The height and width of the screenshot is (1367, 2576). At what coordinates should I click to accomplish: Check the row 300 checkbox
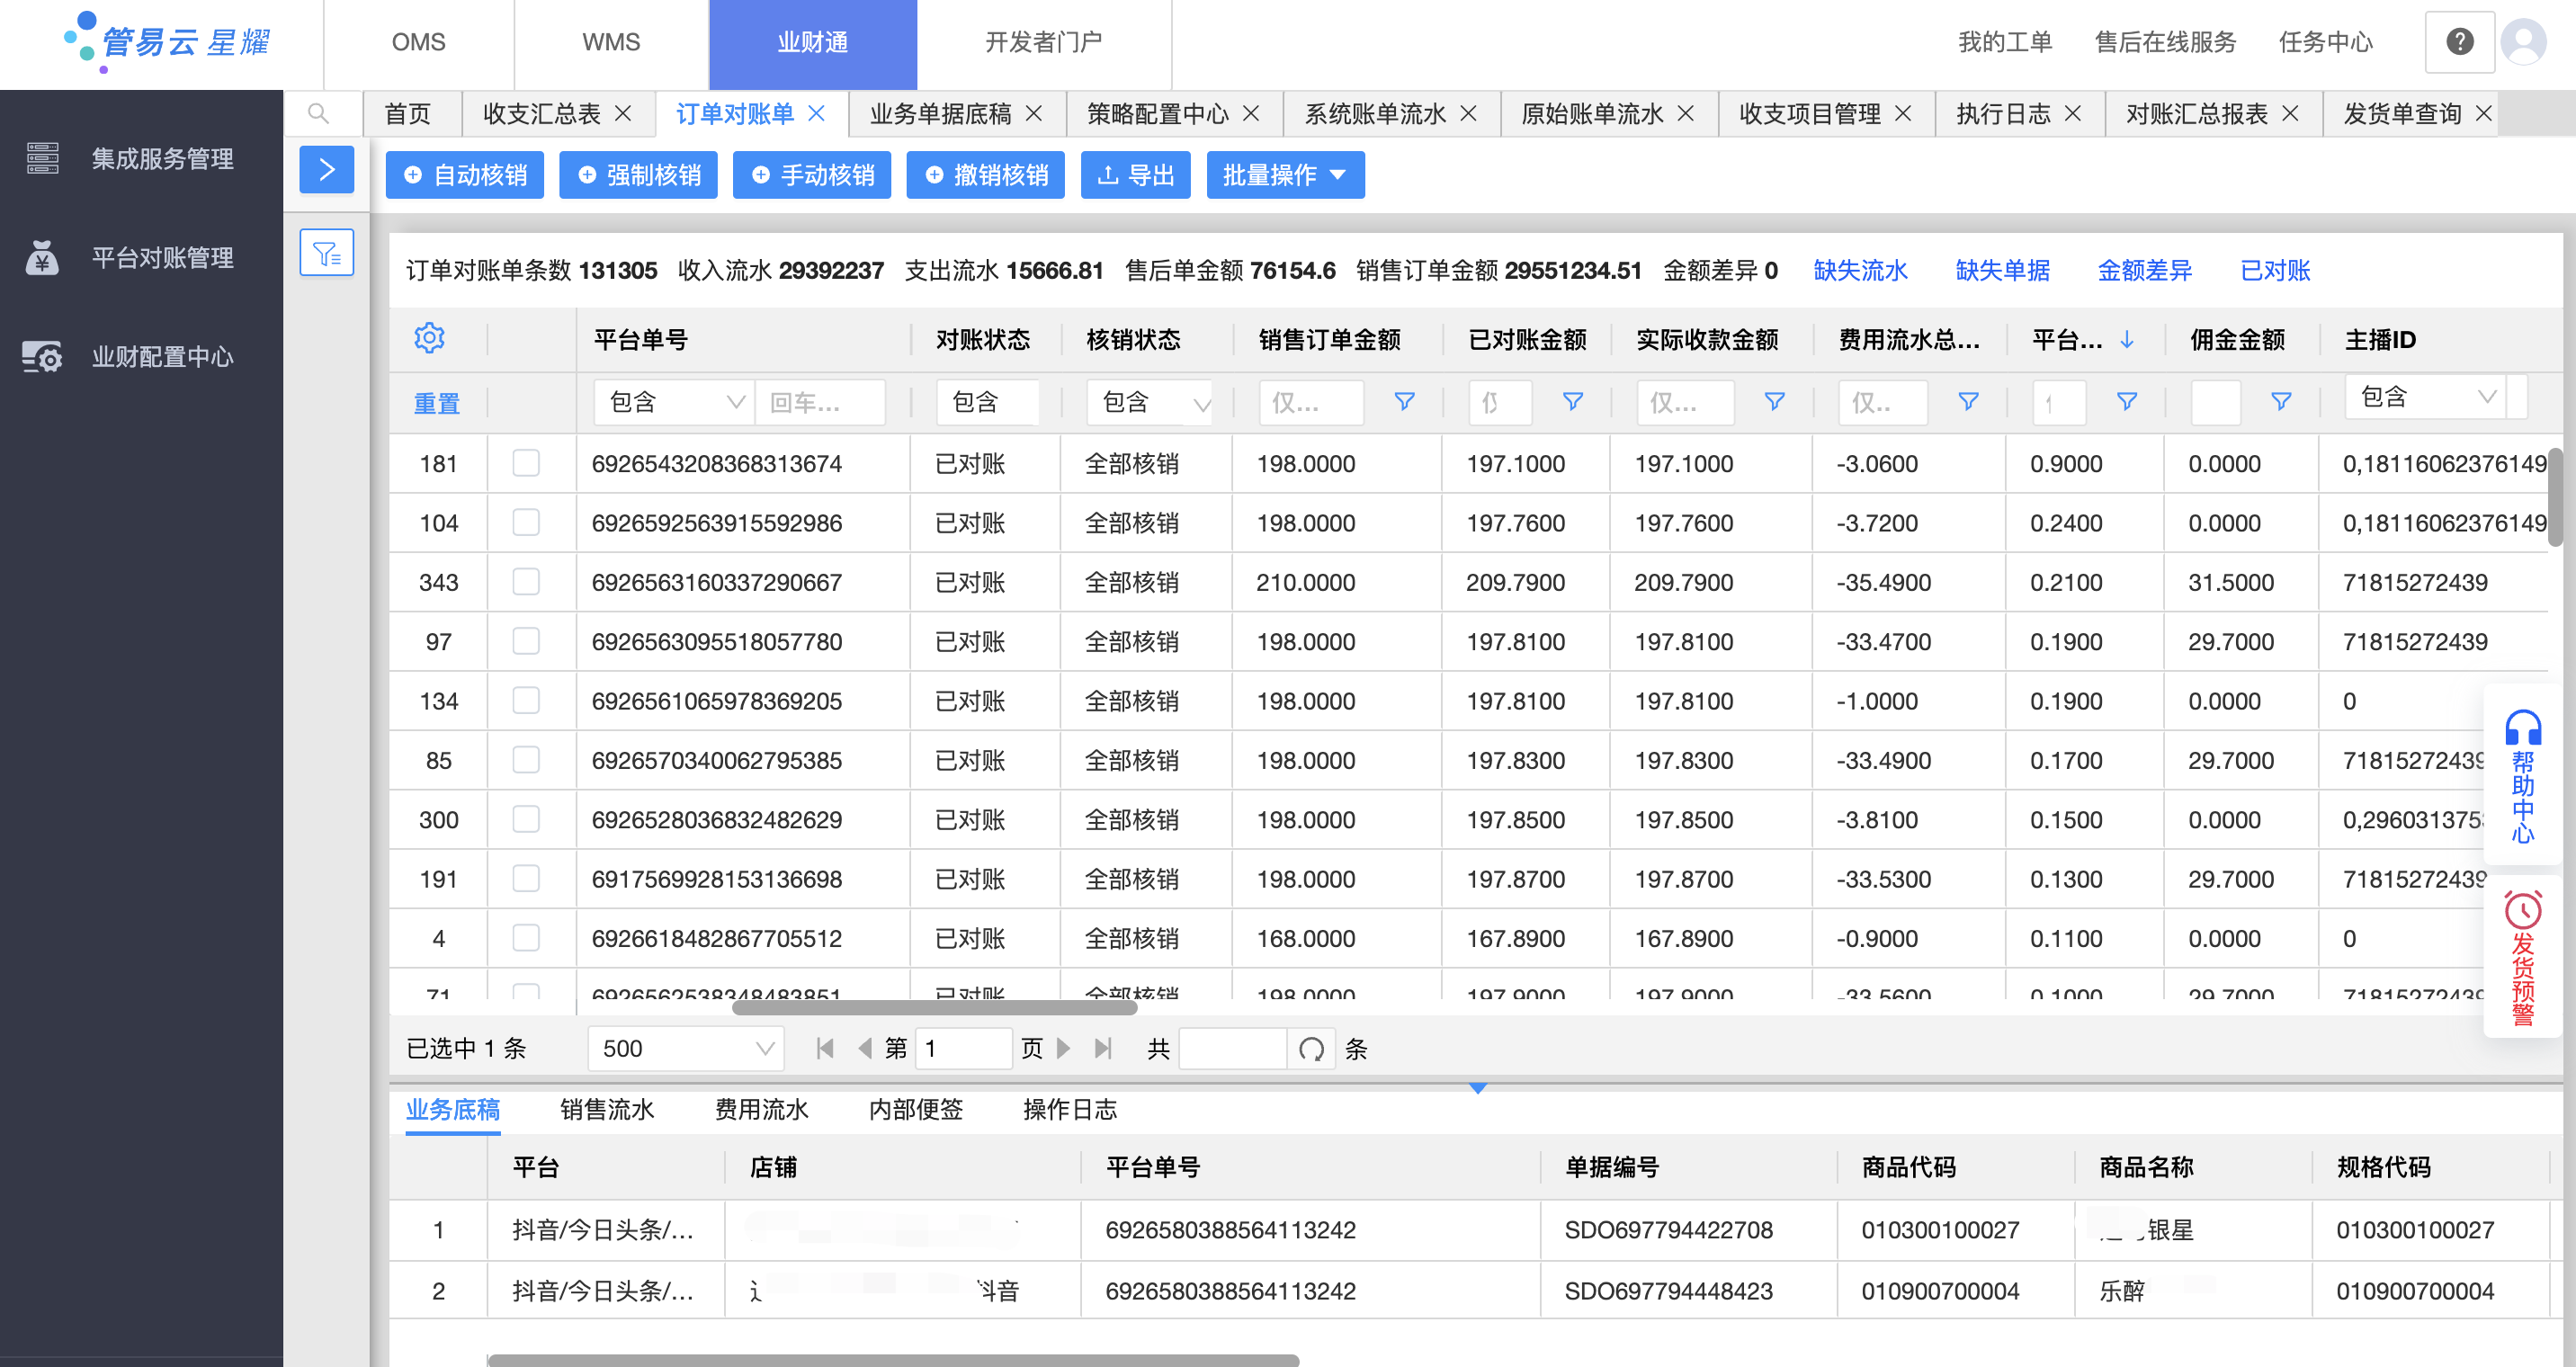tap(526, 819)
